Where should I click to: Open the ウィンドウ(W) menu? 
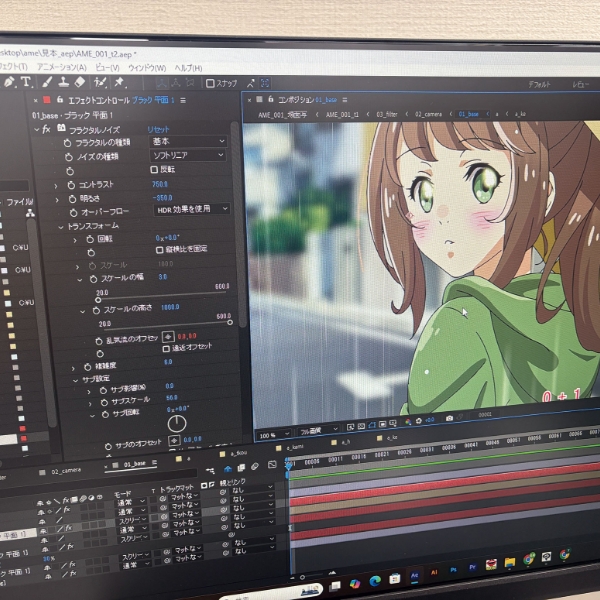(147, 68)
